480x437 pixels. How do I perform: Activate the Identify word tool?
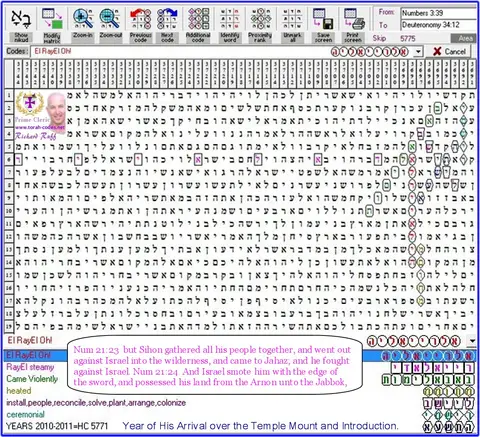[x=230, y=26]
